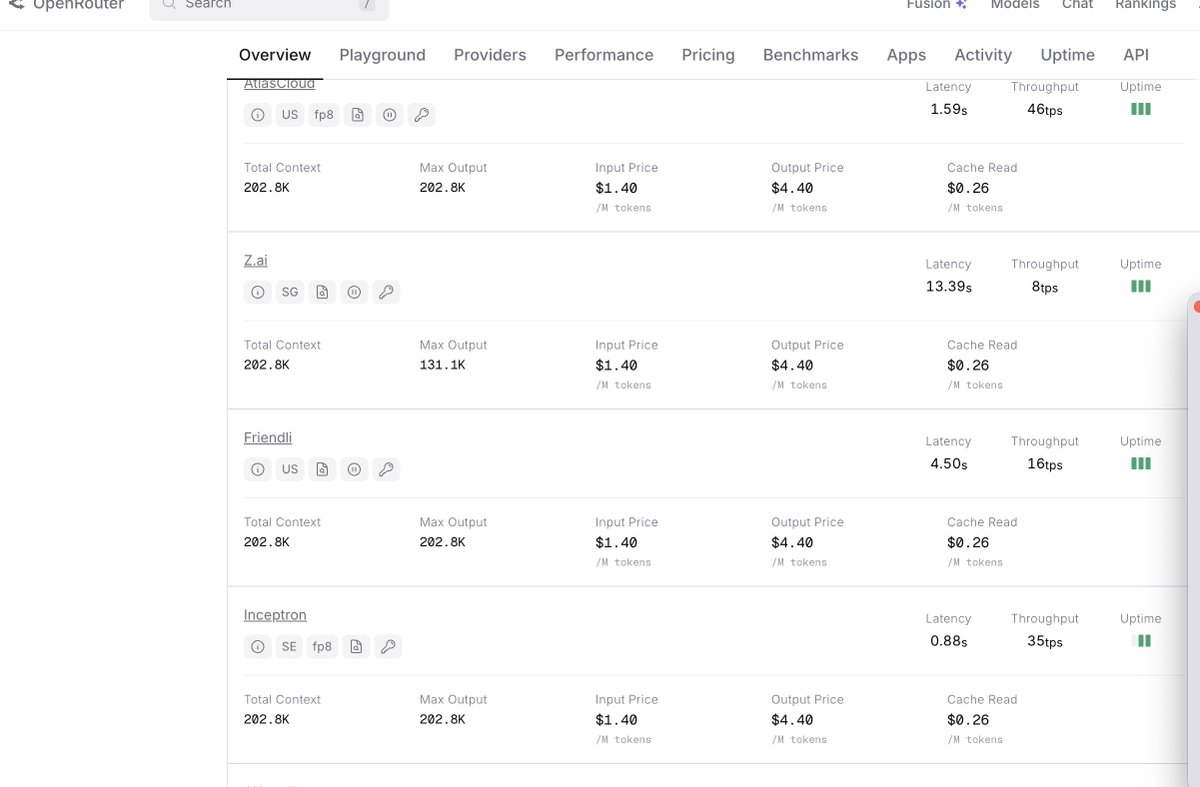Switch to the Uptime tab

[1068, 55]
